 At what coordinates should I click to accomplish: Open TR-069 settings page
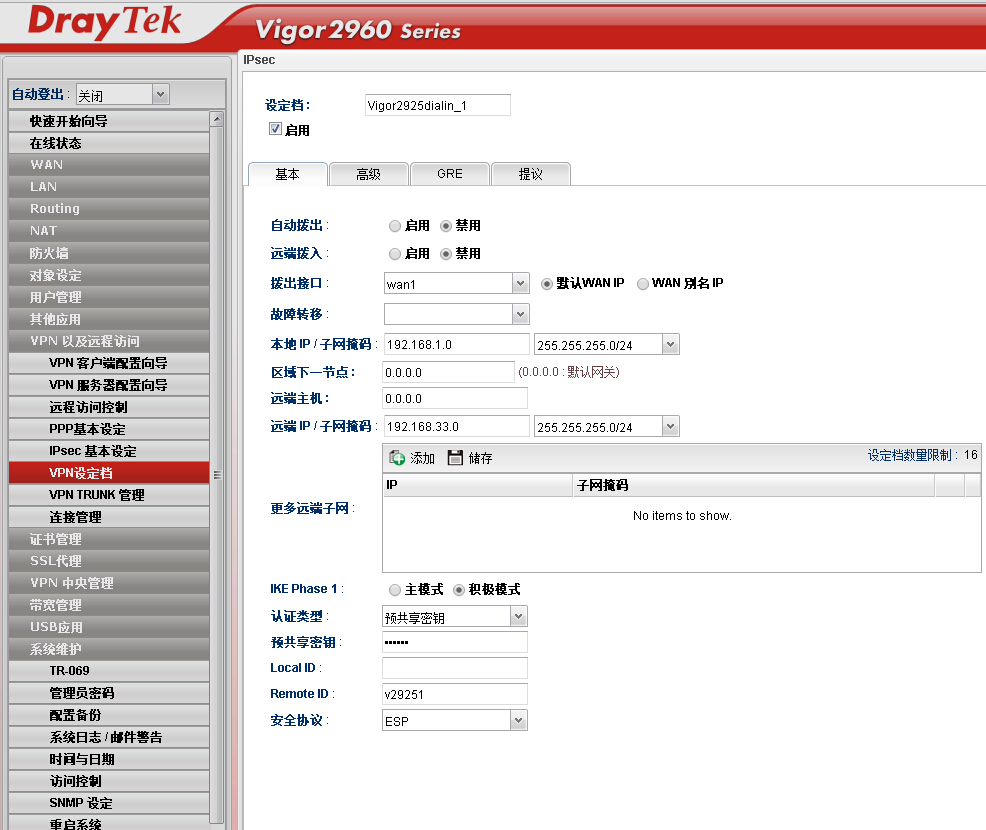pos(109,671)
